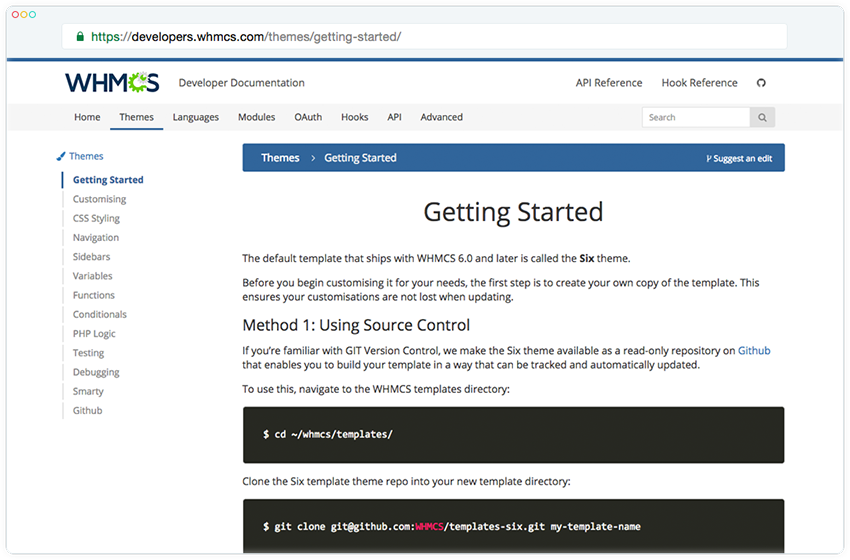
Task: Click the Themes paintbrush icon in sidebar
Action: coord(61,156)
